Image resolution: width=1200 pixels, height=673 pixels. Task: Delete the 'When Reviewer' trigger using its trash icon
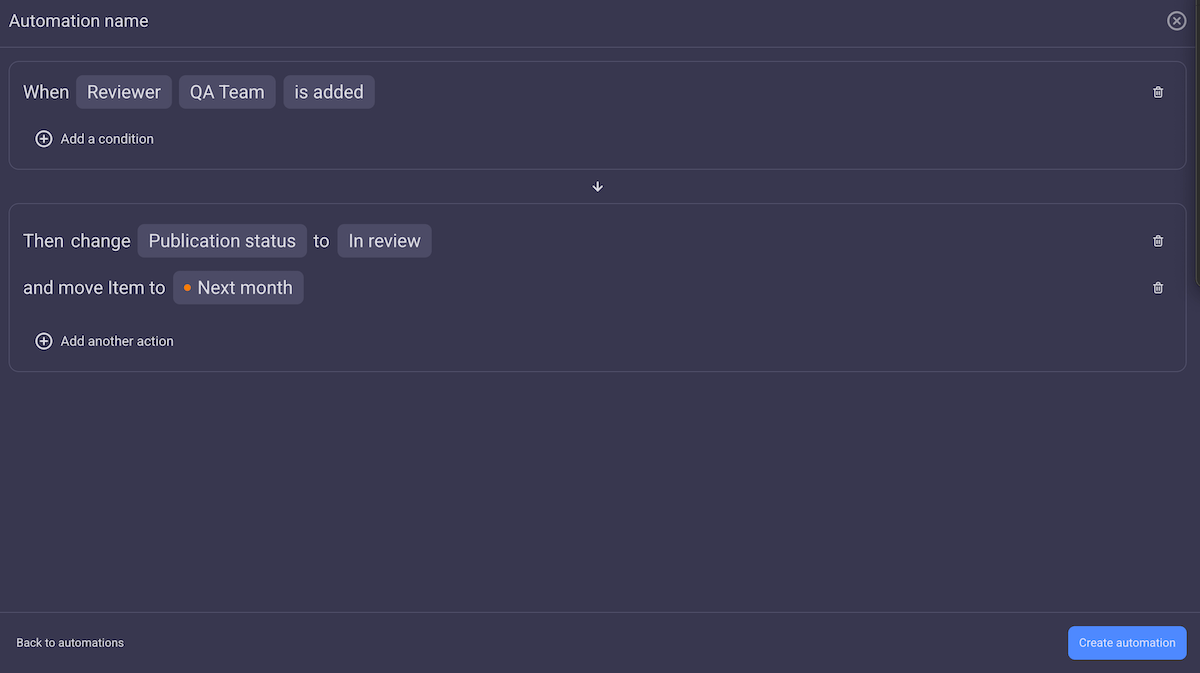(x=1157, y=91)
